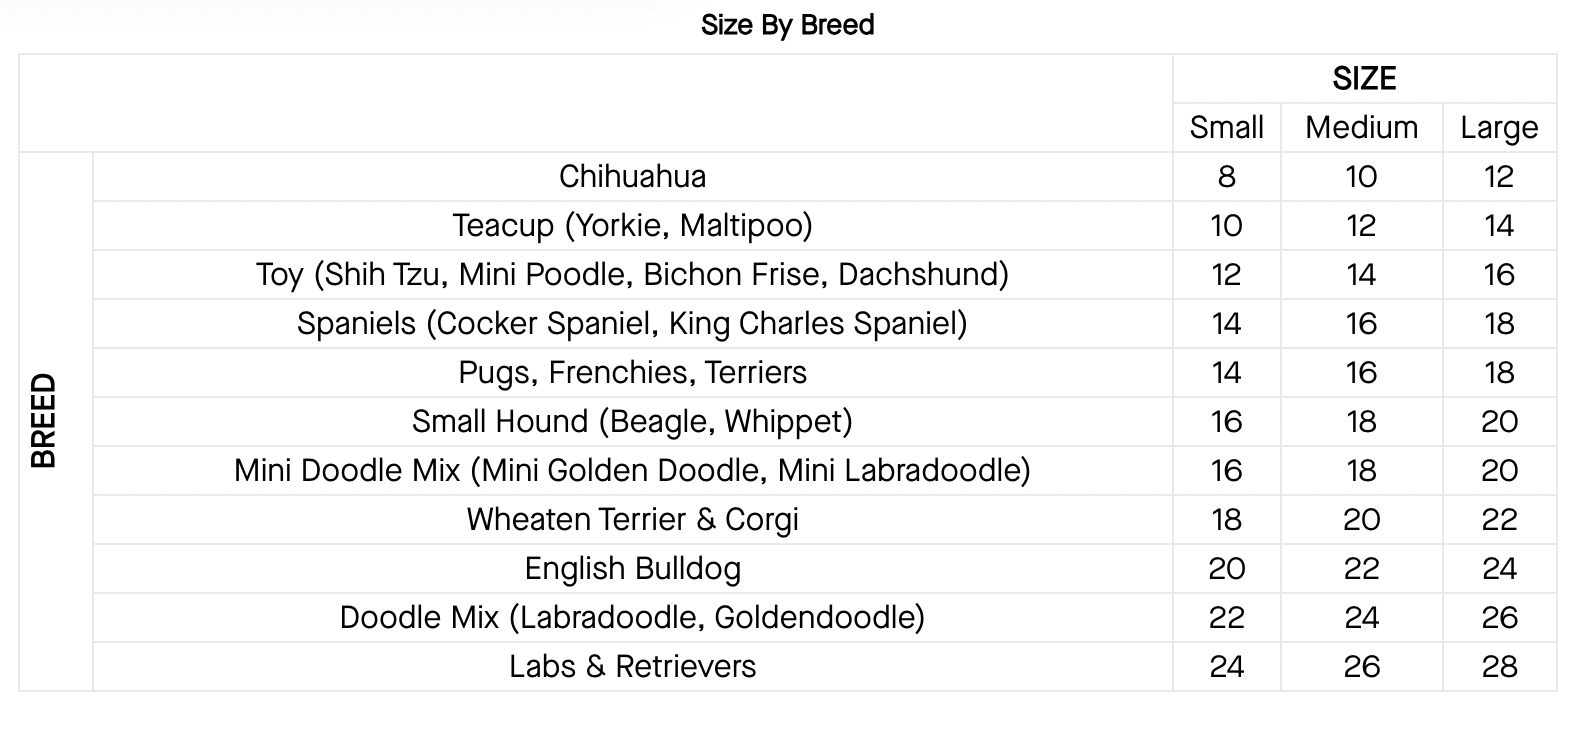Click the Large column header

pos(1499,128)
